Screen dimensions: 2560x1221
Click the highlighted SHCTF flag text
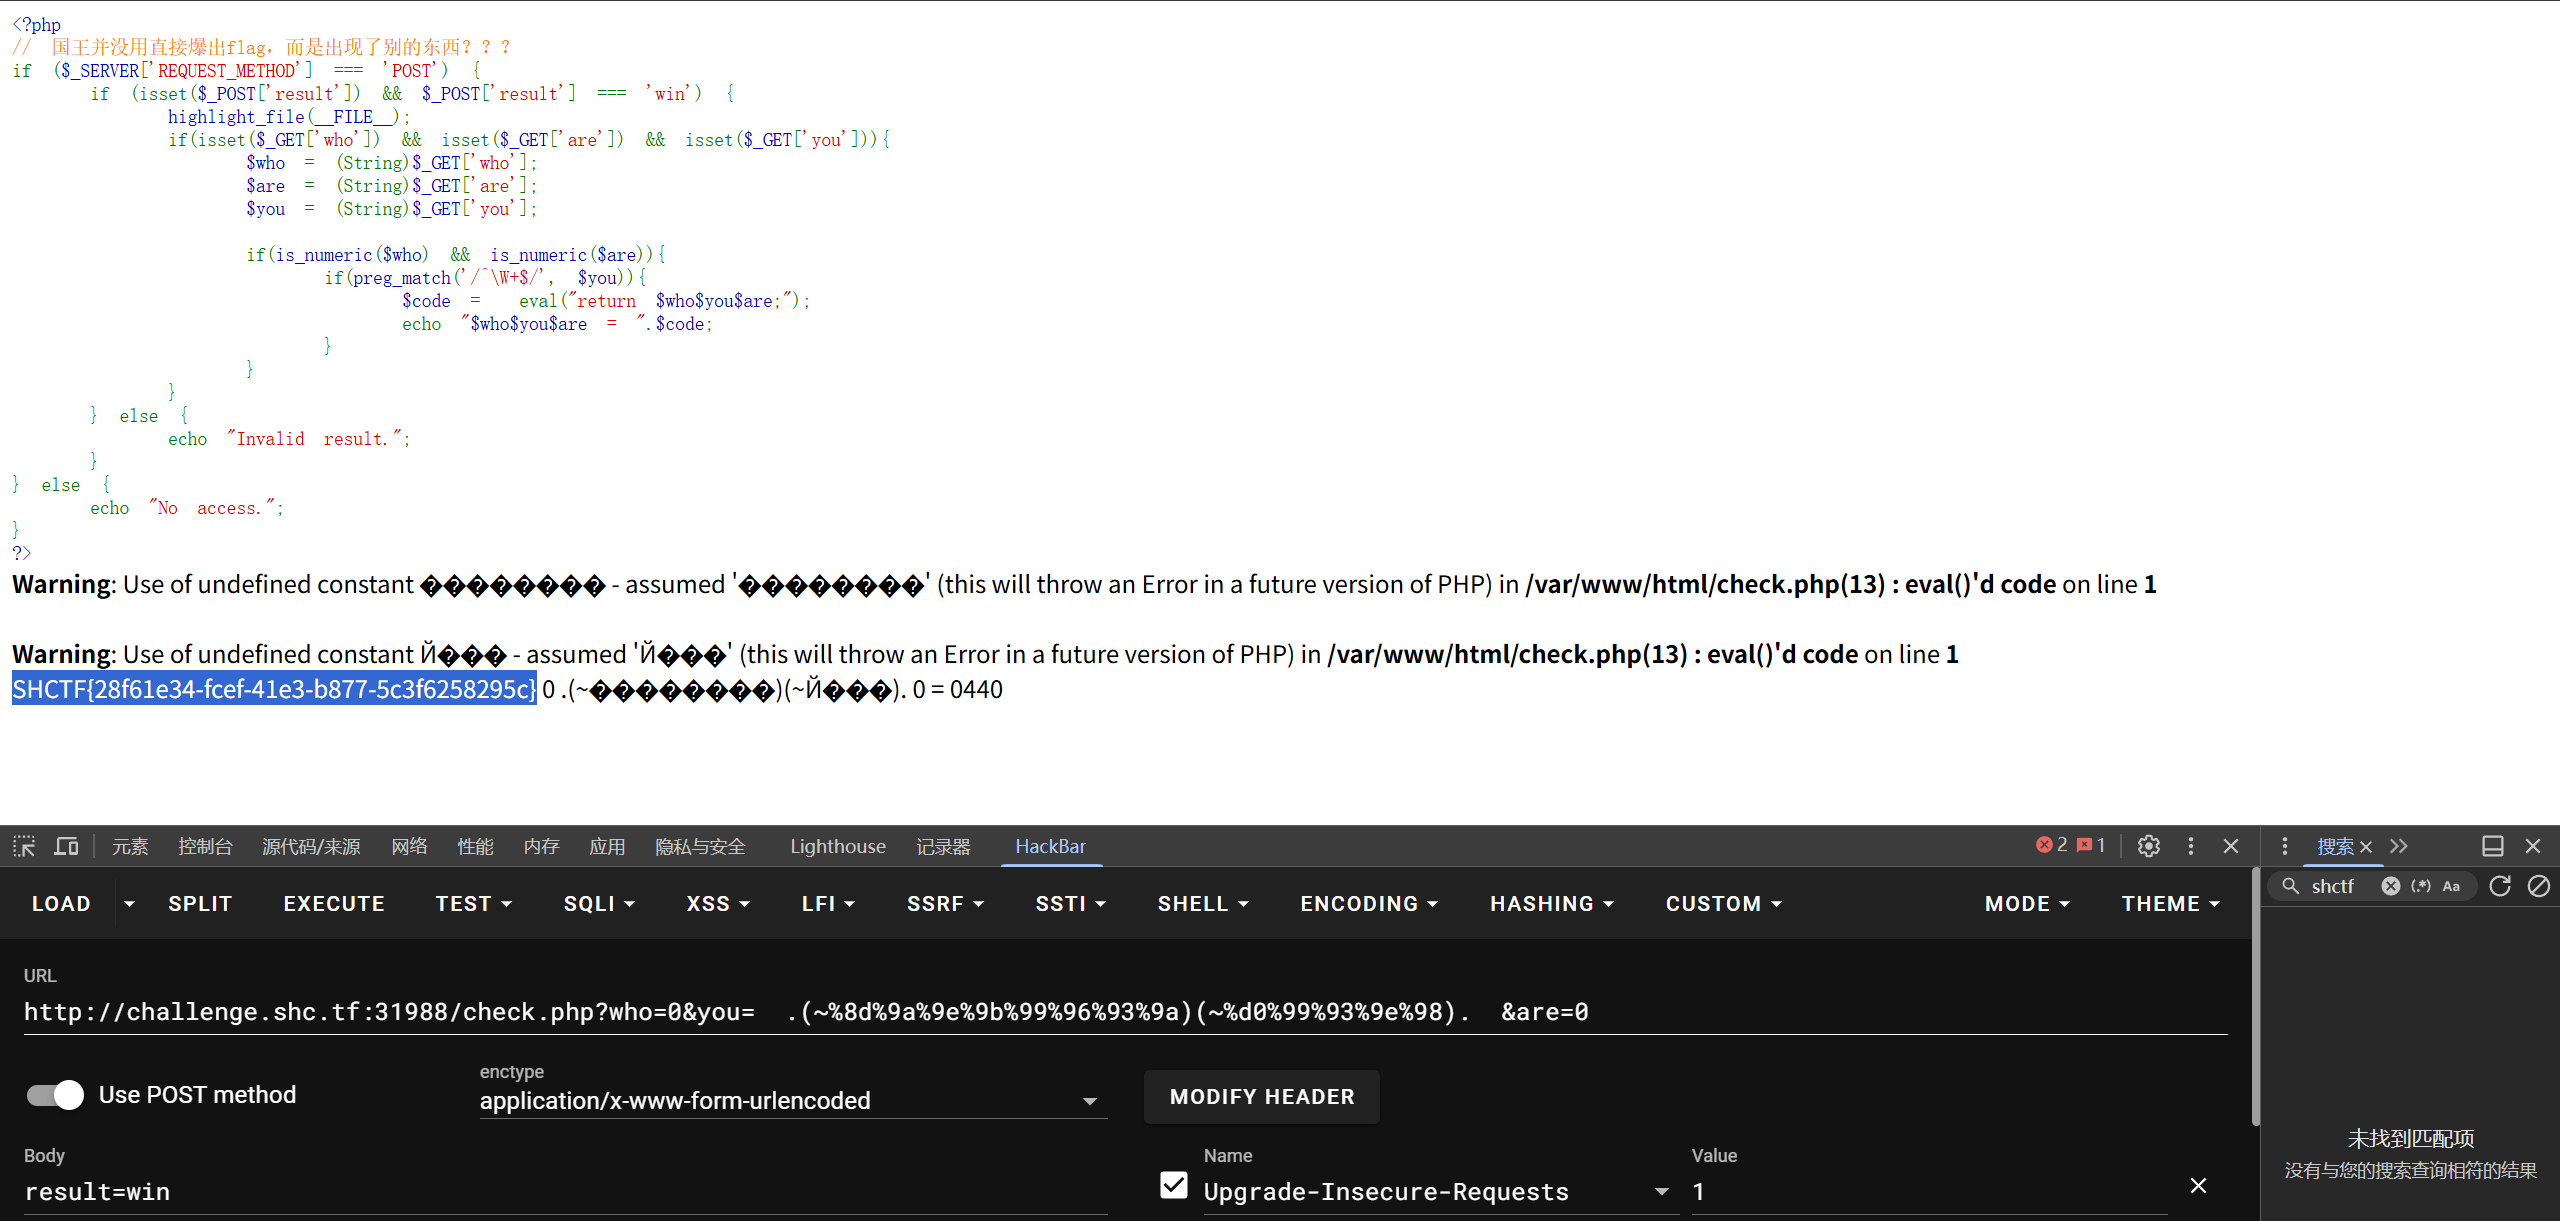pos(274,689)
